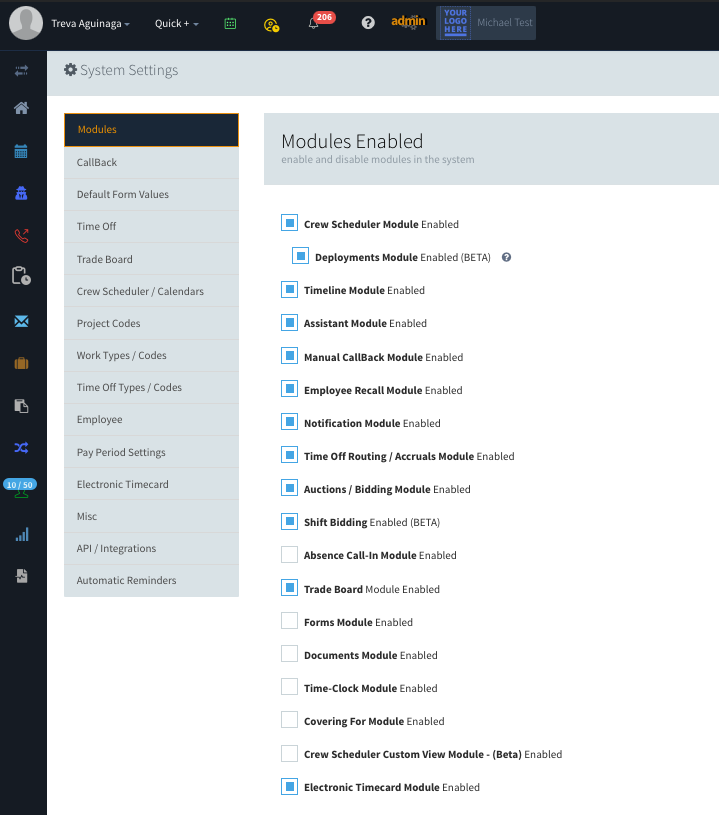Image resolution: width=719 pixels, height=815 pixels.
Task: Toggle Time Off Routing / Accruals checkbox
Action: 290,455
